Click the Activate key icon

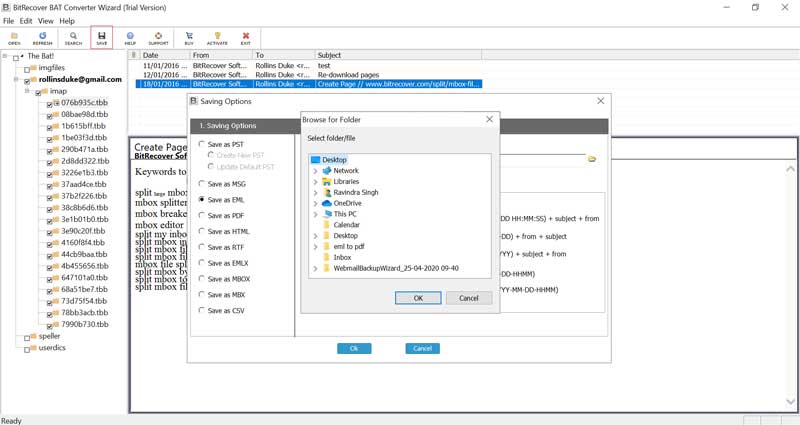pyautogui.click(x=217, y=38)
